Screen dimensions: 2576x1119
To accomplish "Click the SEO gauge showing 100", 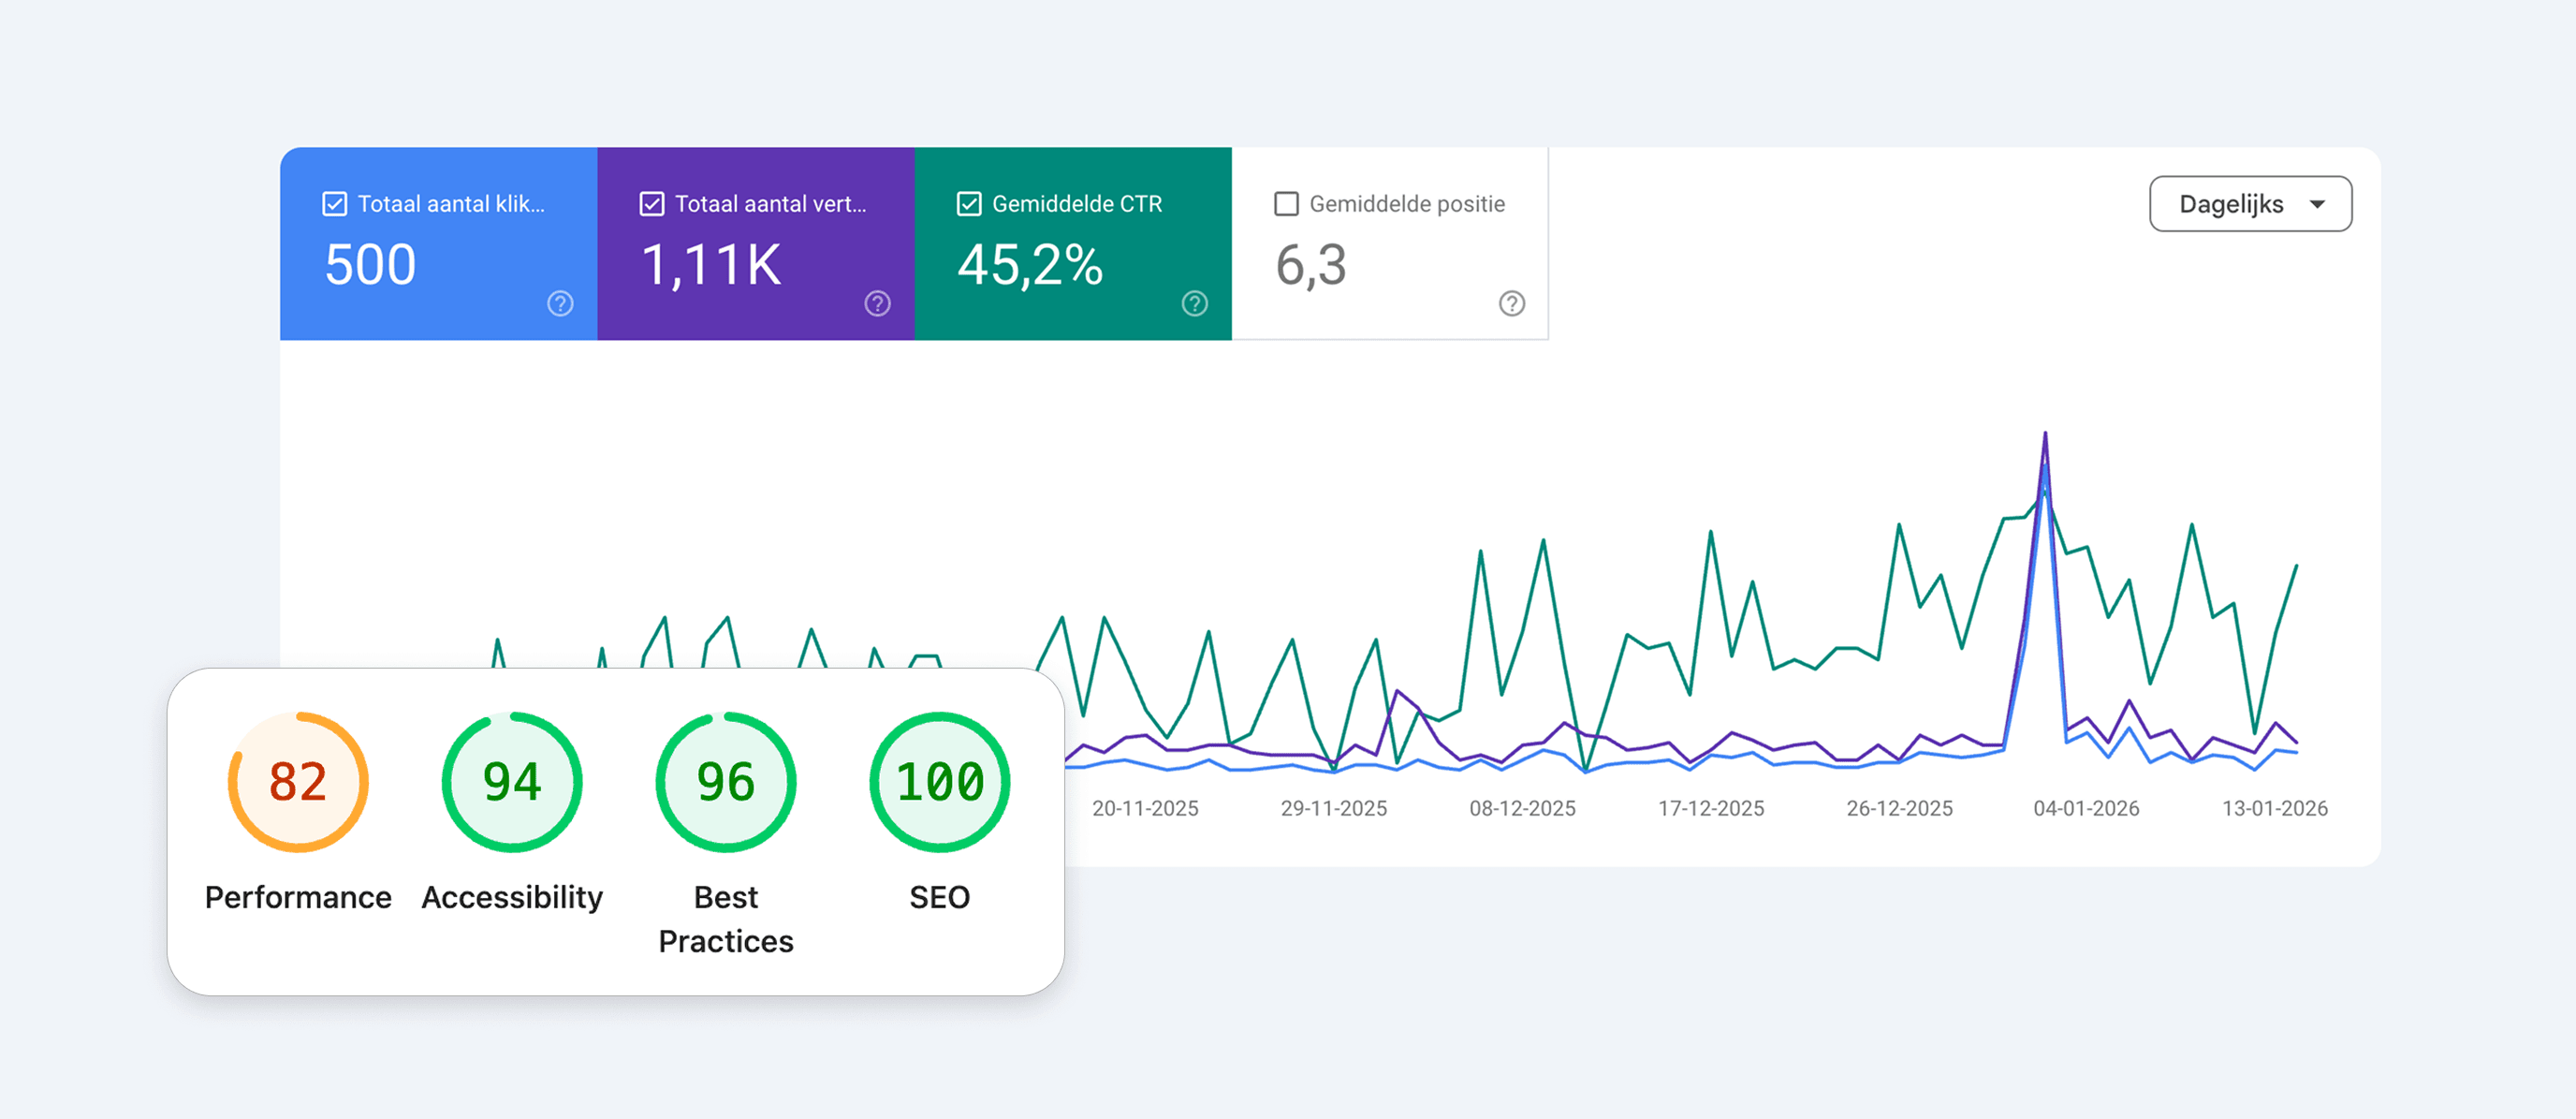I will (938, 783).
